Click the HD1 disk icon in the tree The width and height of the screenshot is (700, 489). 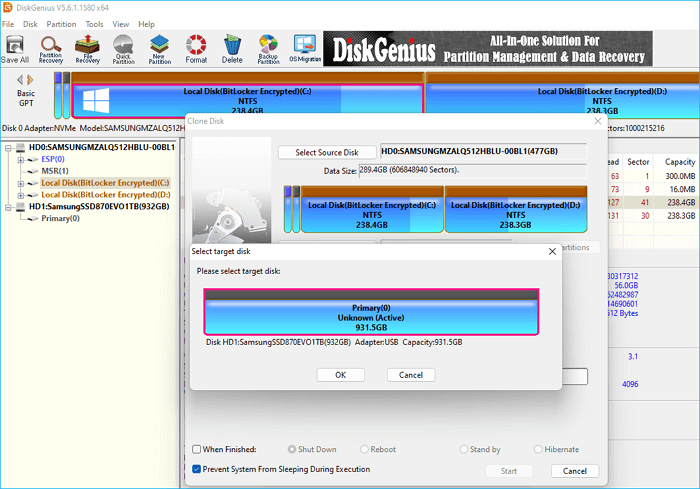click(x=21, y=207)
